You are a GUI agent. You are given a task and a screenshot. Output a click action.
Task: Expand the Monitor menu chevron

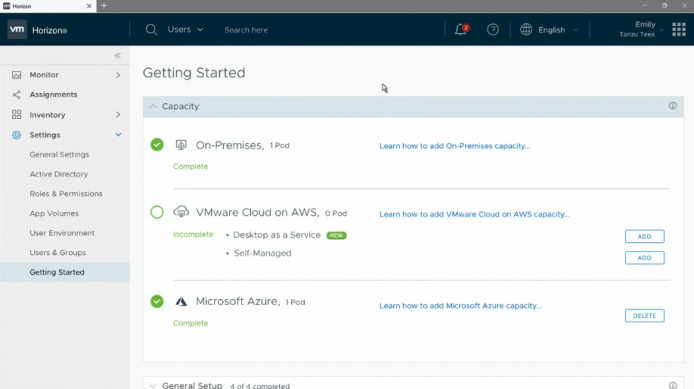click(x=118, y=75)
